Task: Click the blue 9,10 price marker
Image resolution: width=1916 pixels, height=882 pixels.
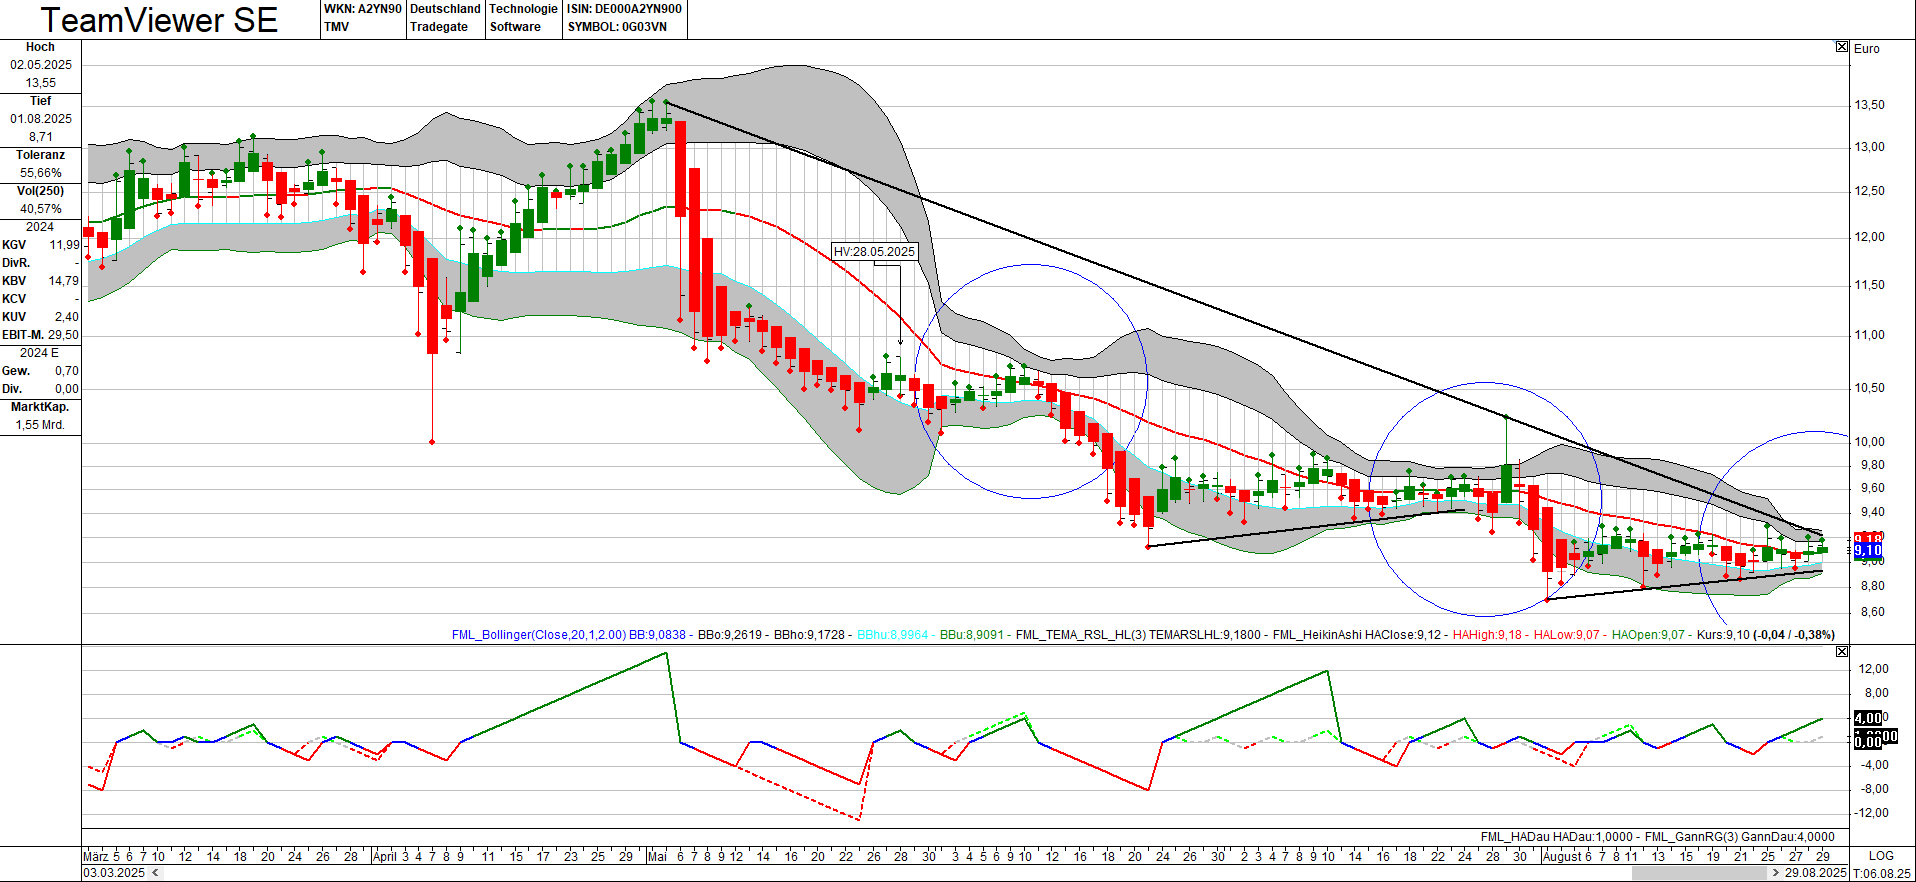Action: tap(1868, 550)
